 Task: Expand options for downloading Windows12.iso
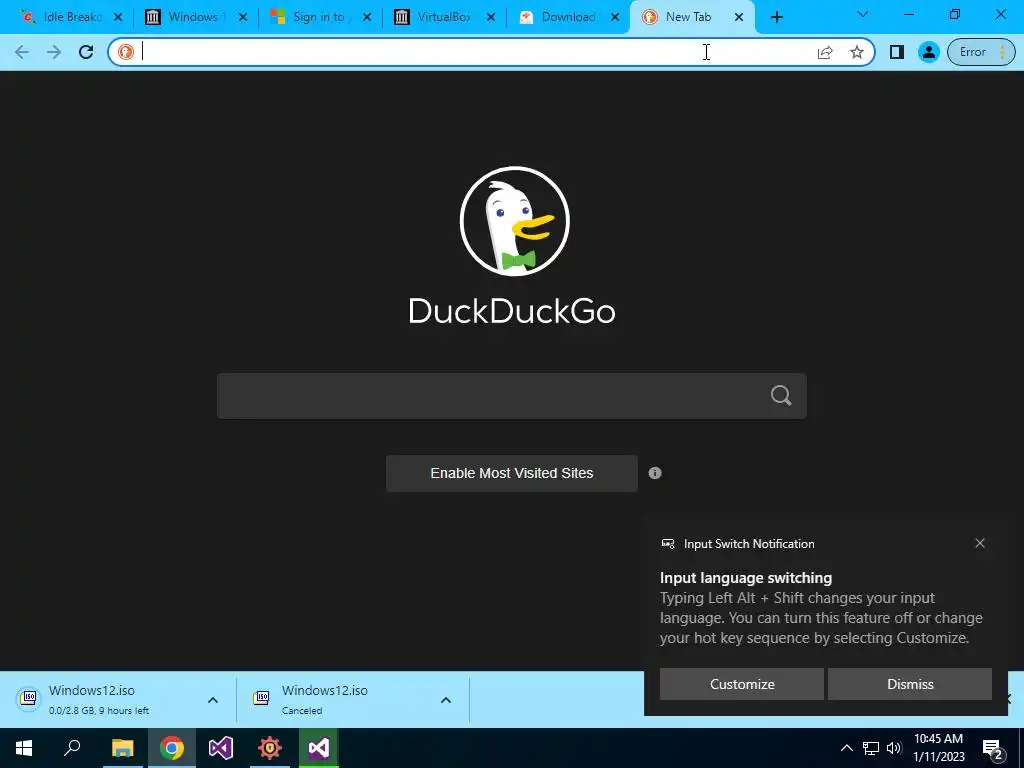[x=213, y=700]
